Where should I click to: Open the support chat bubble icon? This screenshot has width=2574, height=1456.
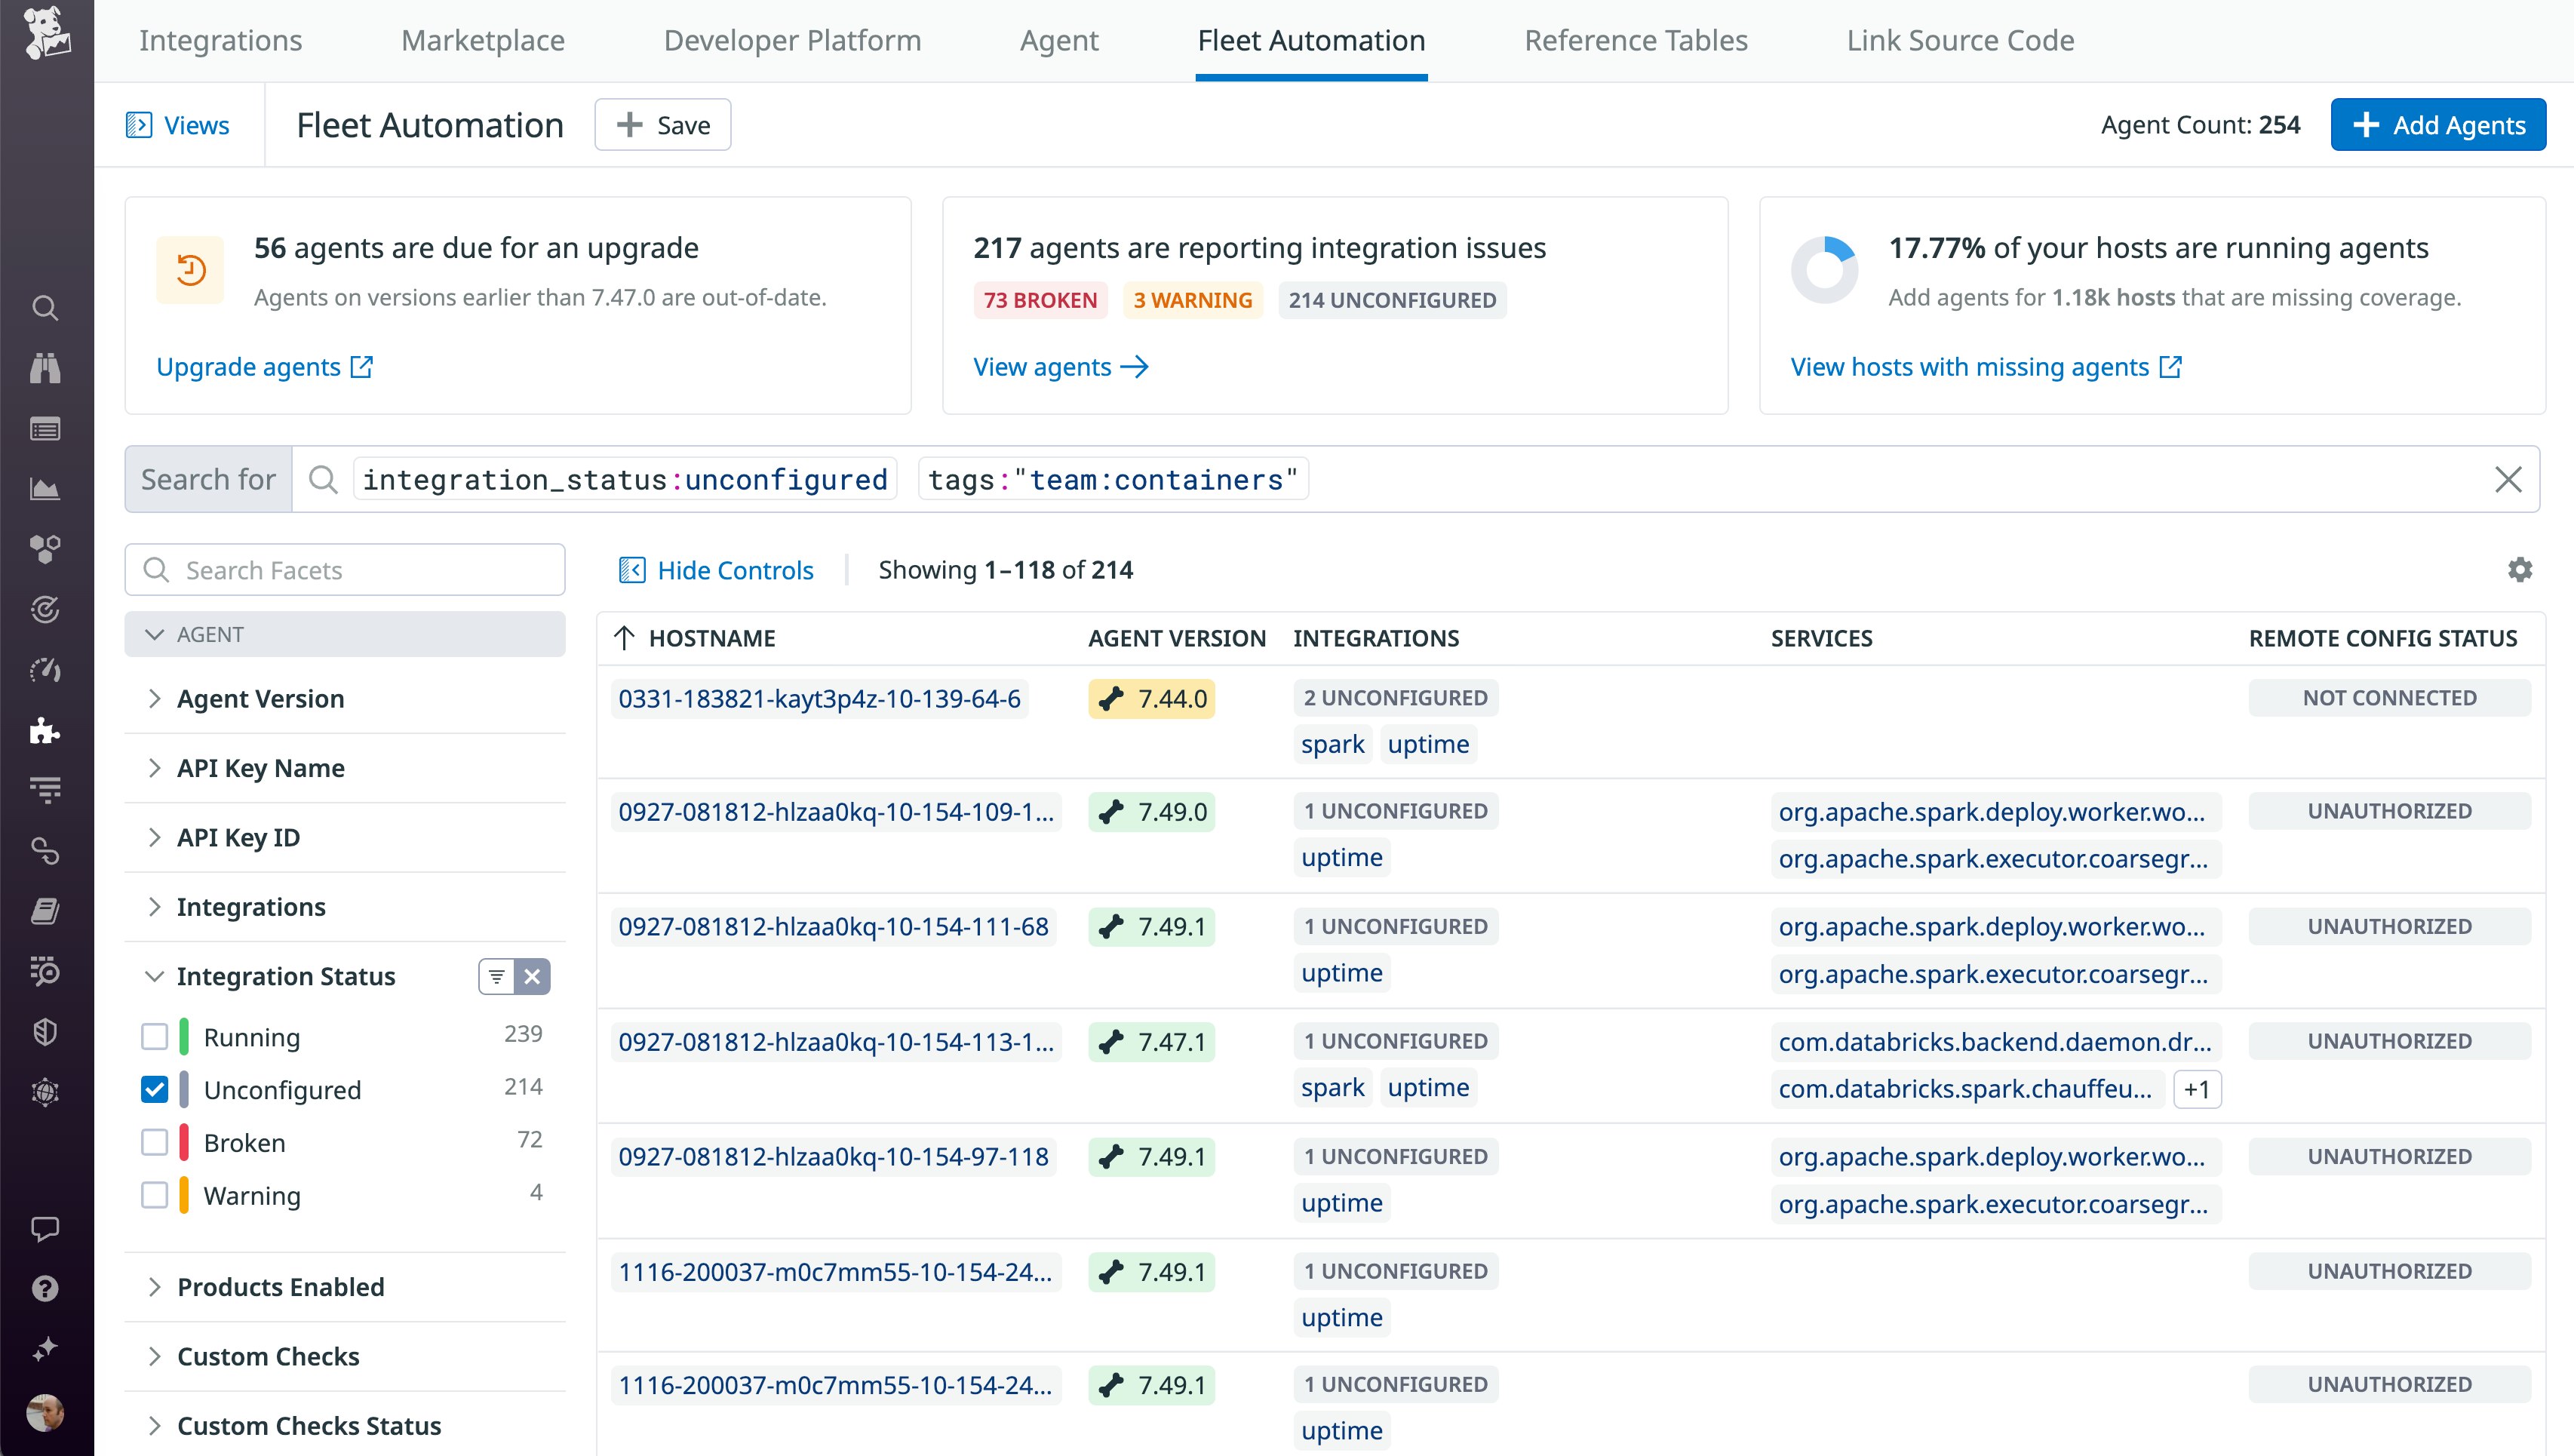(46, 1228)
